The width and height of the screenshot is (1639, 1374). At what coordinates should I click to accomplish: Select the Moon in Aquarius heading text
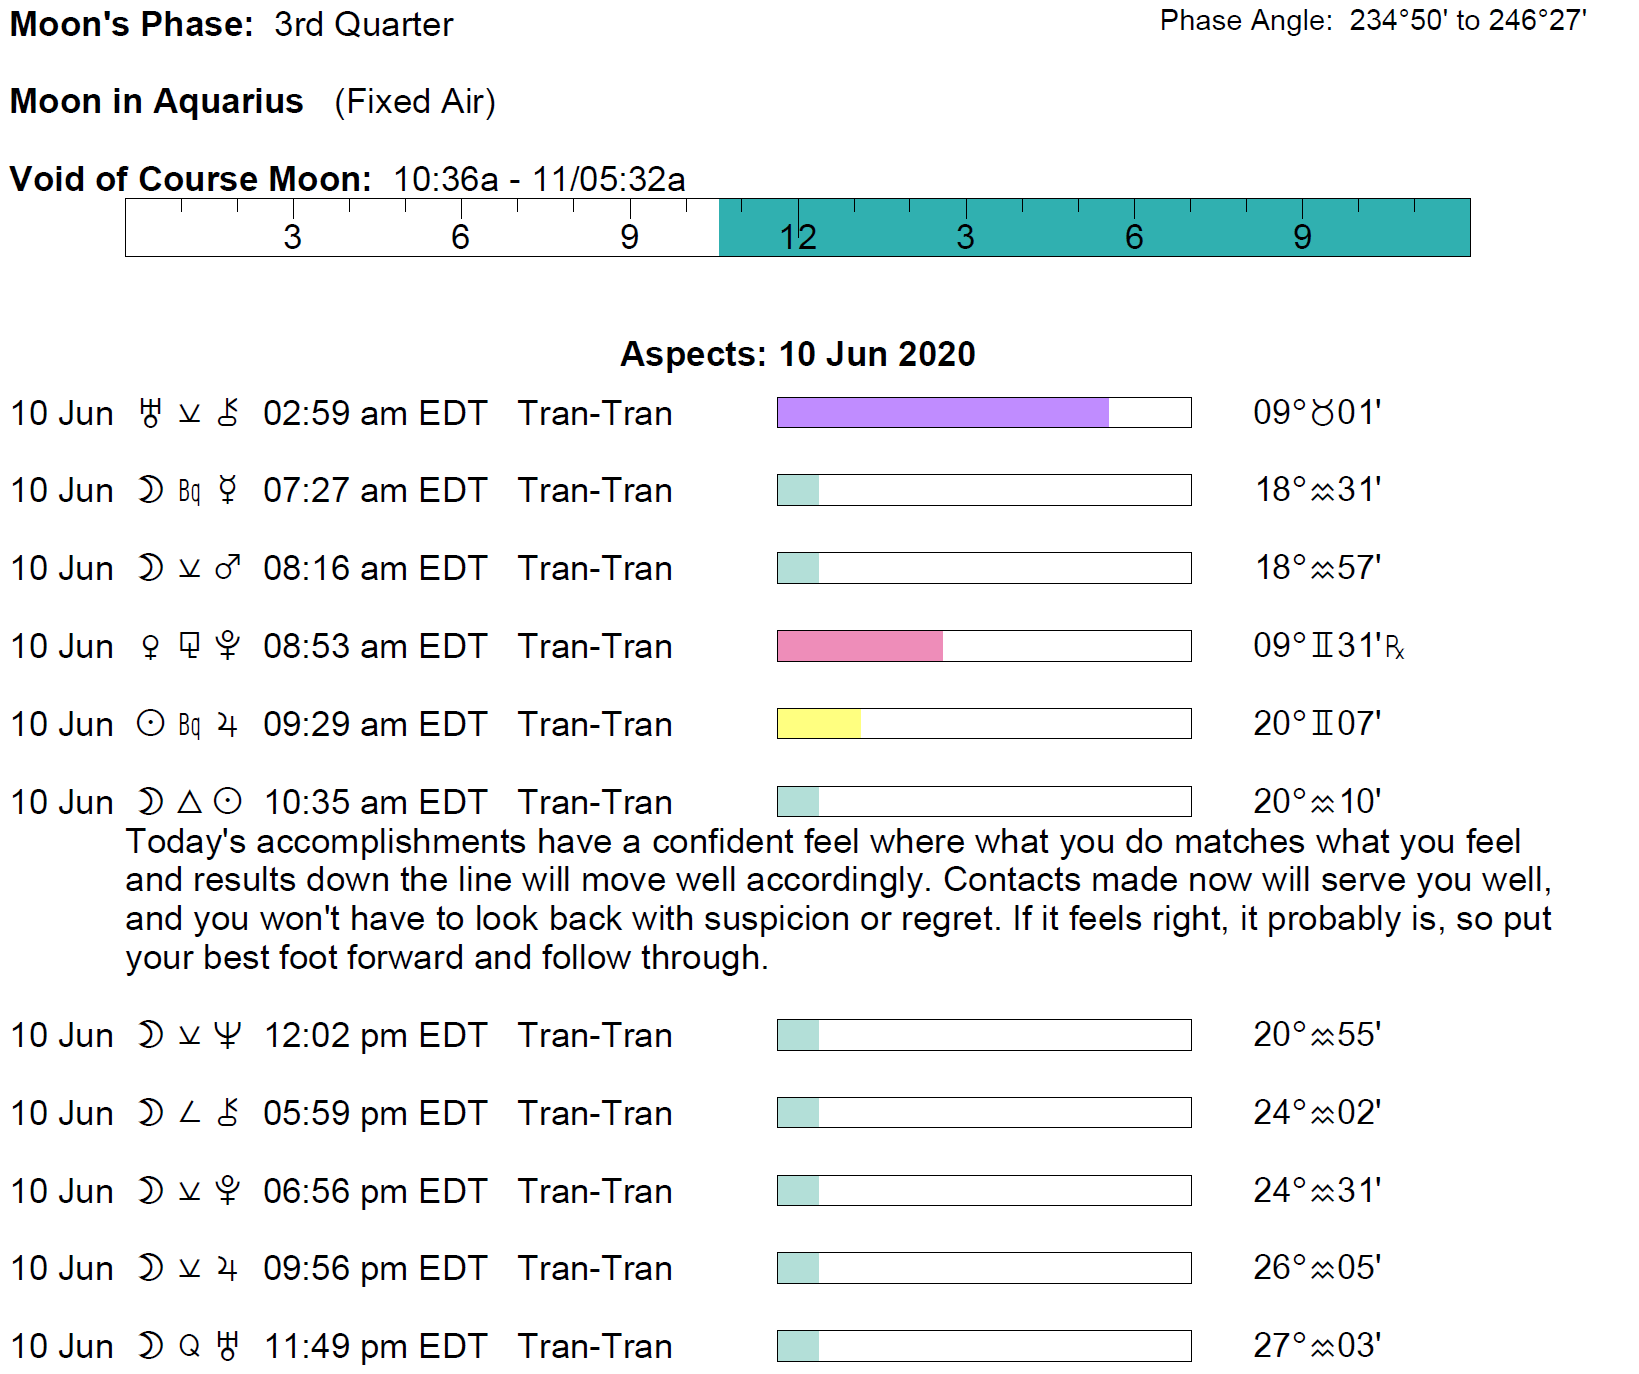pos(156,101)
